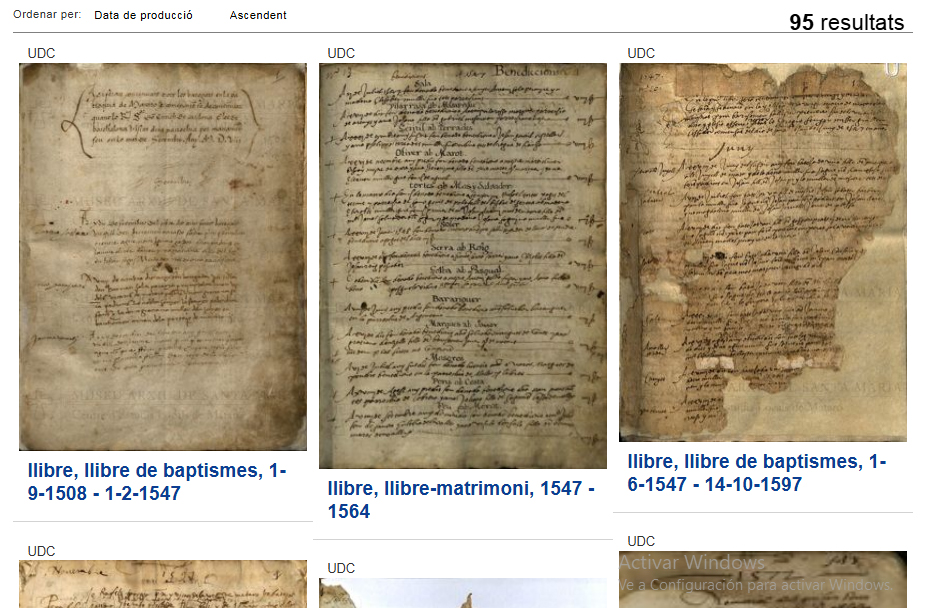This screenshot has width=926, height=608.
Task: Click the paperclip attachment icon on third manuscript
Action: pos(892,70)
